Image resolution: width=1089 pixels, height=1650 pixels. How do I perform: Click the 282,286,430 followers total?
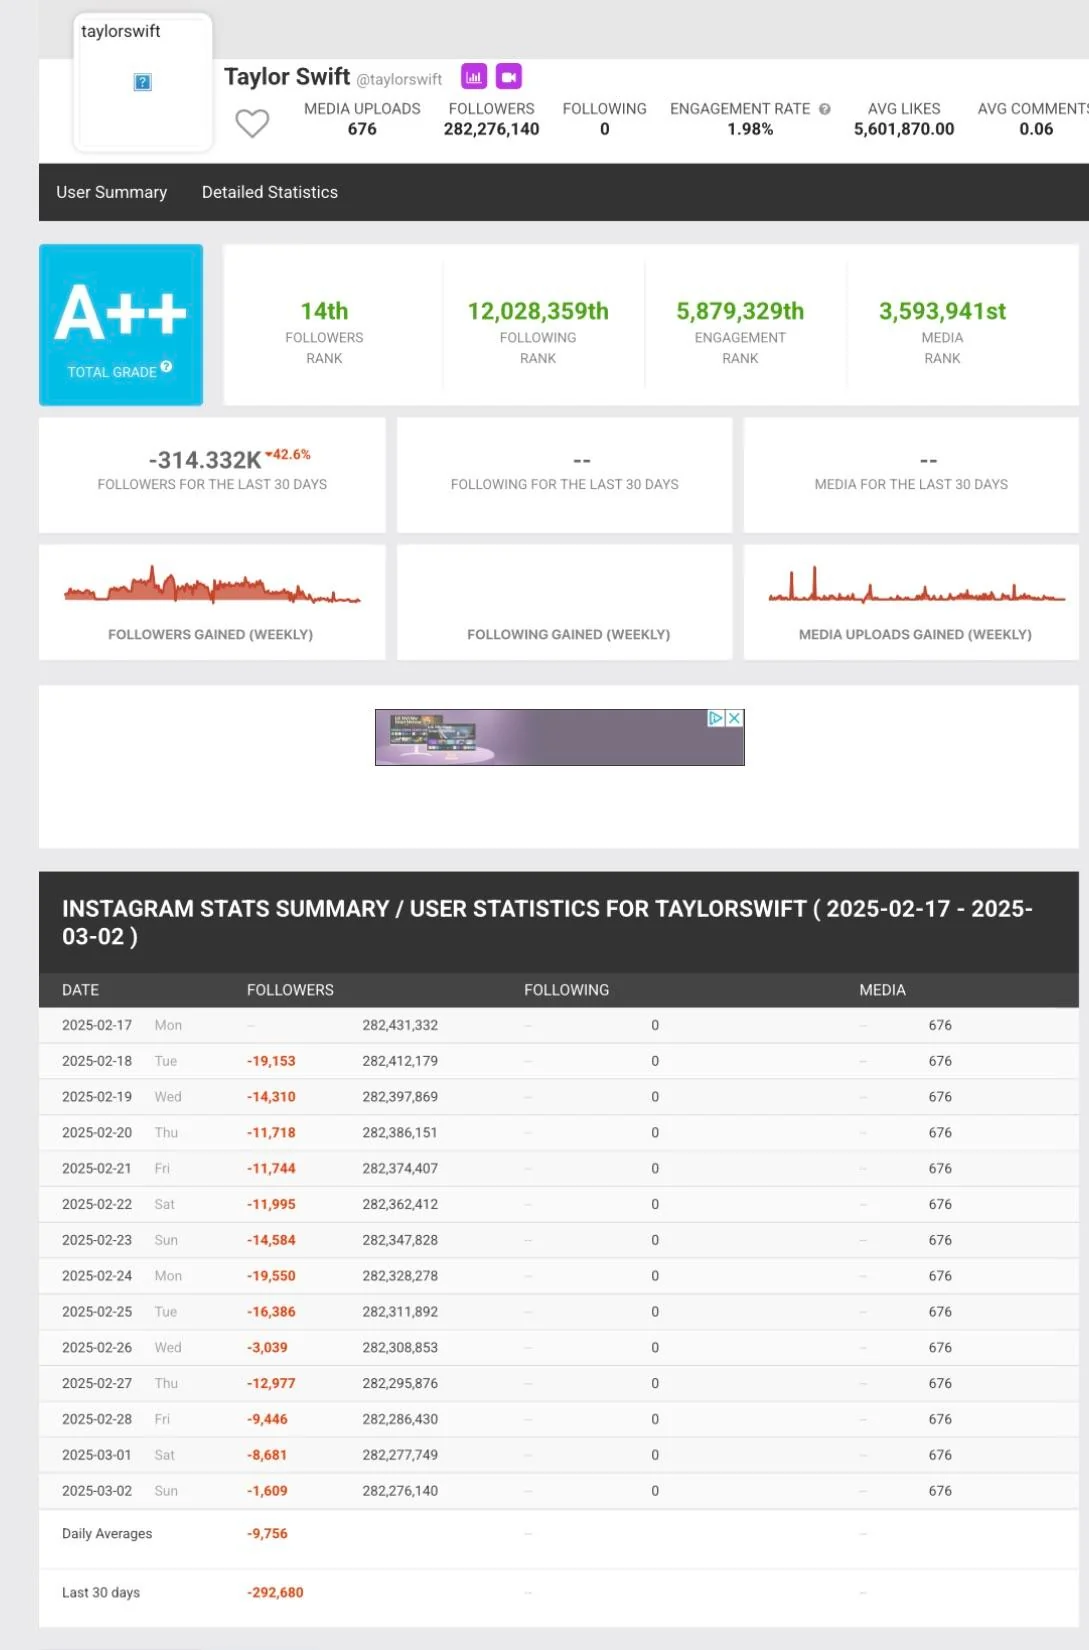coord(400,1419)
